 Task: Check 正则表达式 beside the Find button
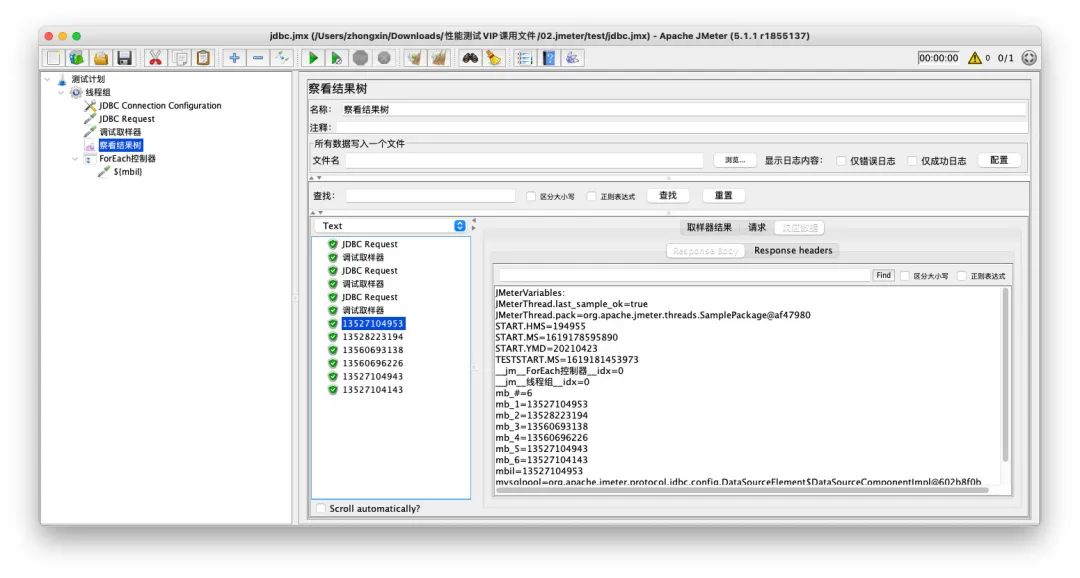click(x=962, y=276)
